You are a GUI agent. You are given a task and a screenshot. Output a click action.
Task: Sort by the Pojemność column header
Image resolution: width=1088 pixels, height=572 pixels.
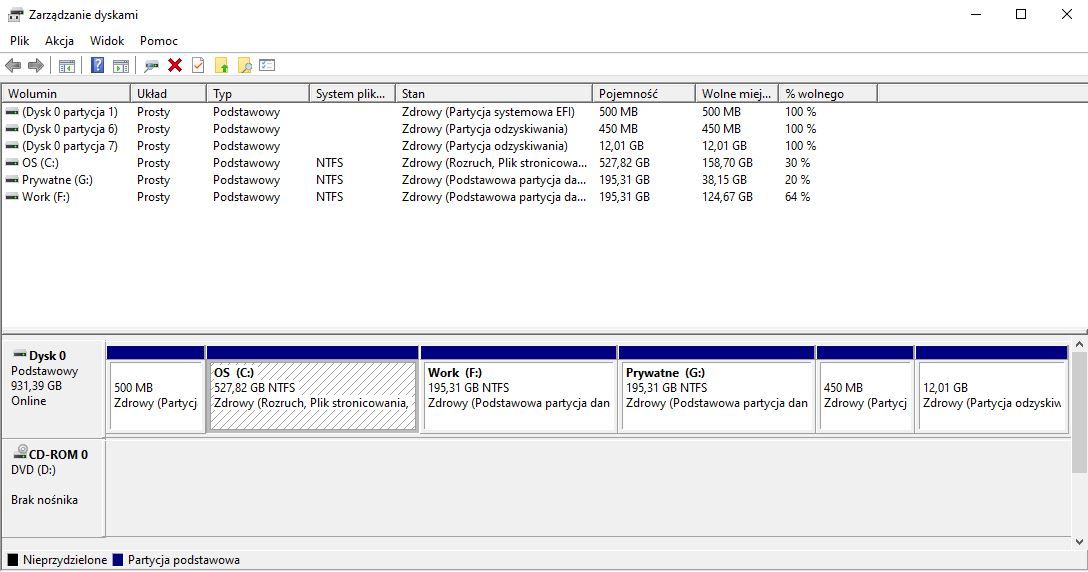pos(643,94)
